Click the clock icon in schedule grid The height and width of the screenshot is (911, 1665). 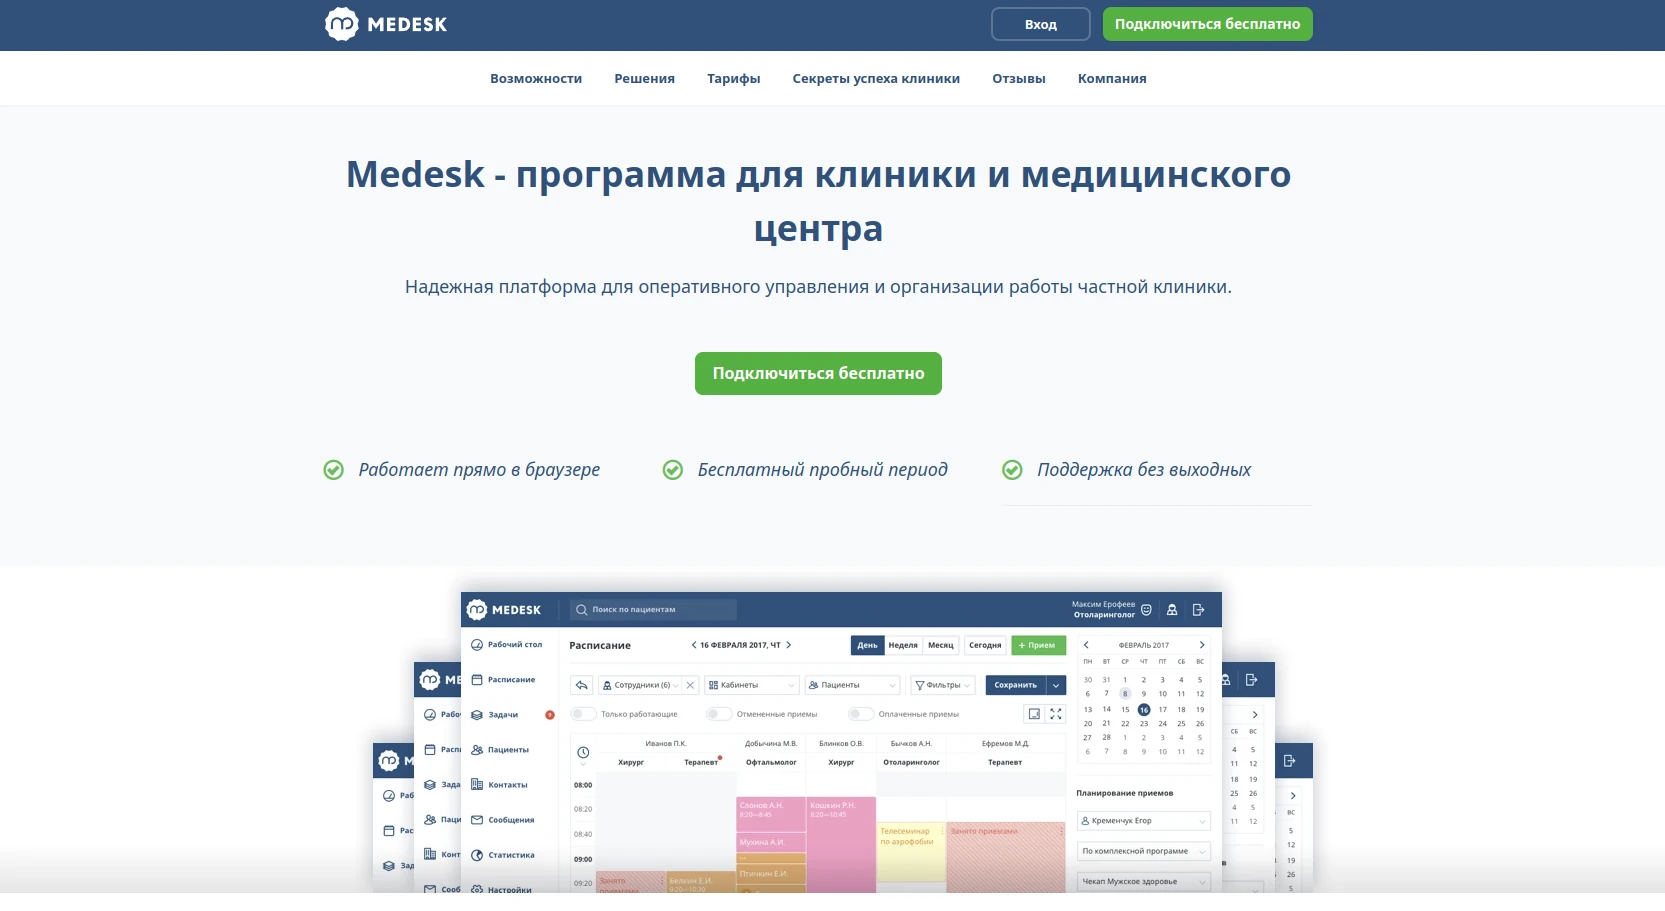pyautogui.click(x=583, y=752)
